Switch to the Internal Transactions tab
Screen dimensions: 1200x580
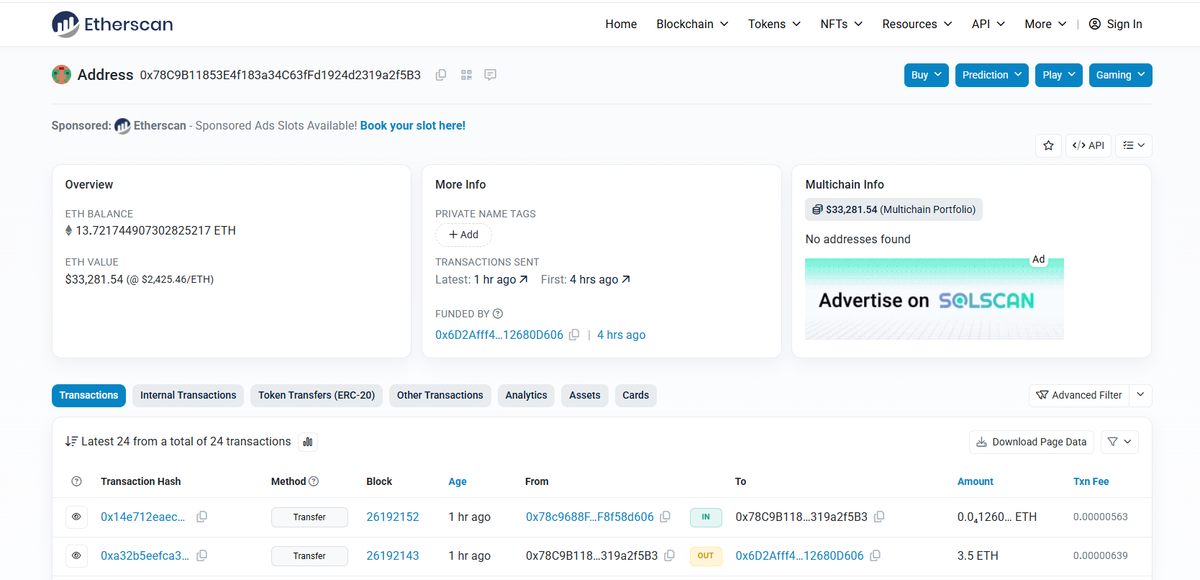[x=188, y=395]
